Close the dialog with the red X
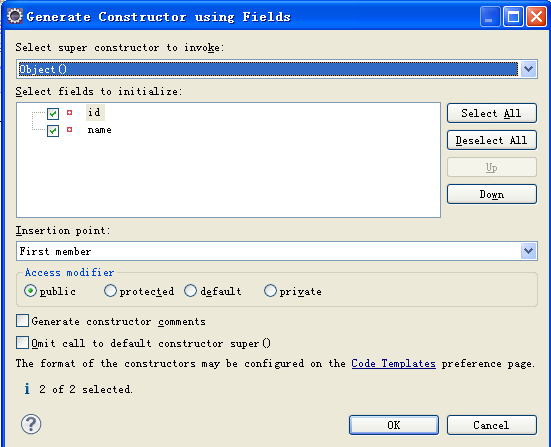 coord(536,17)
